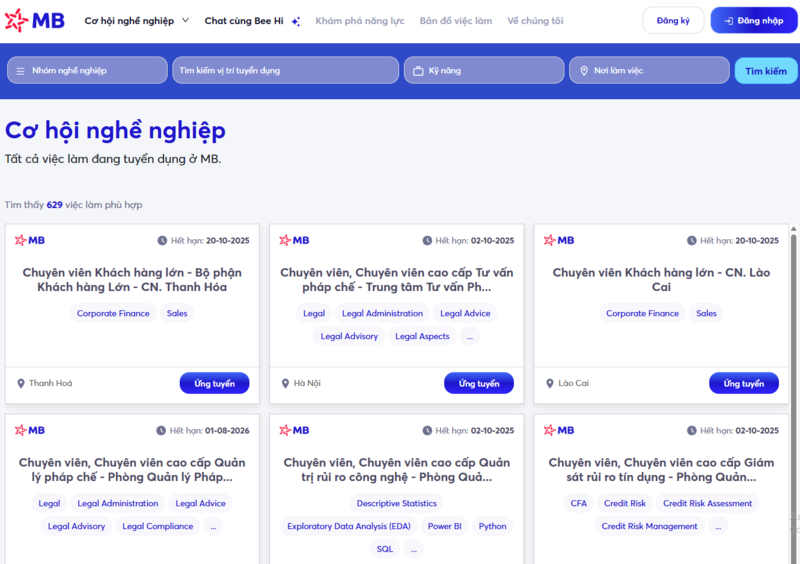Screen dimensions: 800x564
Task: Click the Sales tag on Lào Cai card
Action: [x=706, y=313]
